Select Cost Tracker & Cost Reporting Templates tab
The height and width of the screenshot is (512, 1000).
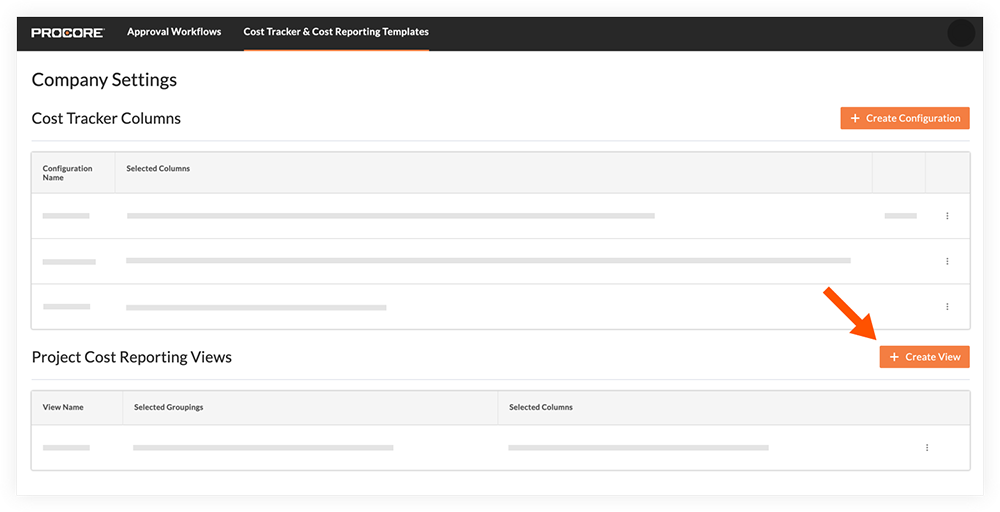(x=336, y=32)
